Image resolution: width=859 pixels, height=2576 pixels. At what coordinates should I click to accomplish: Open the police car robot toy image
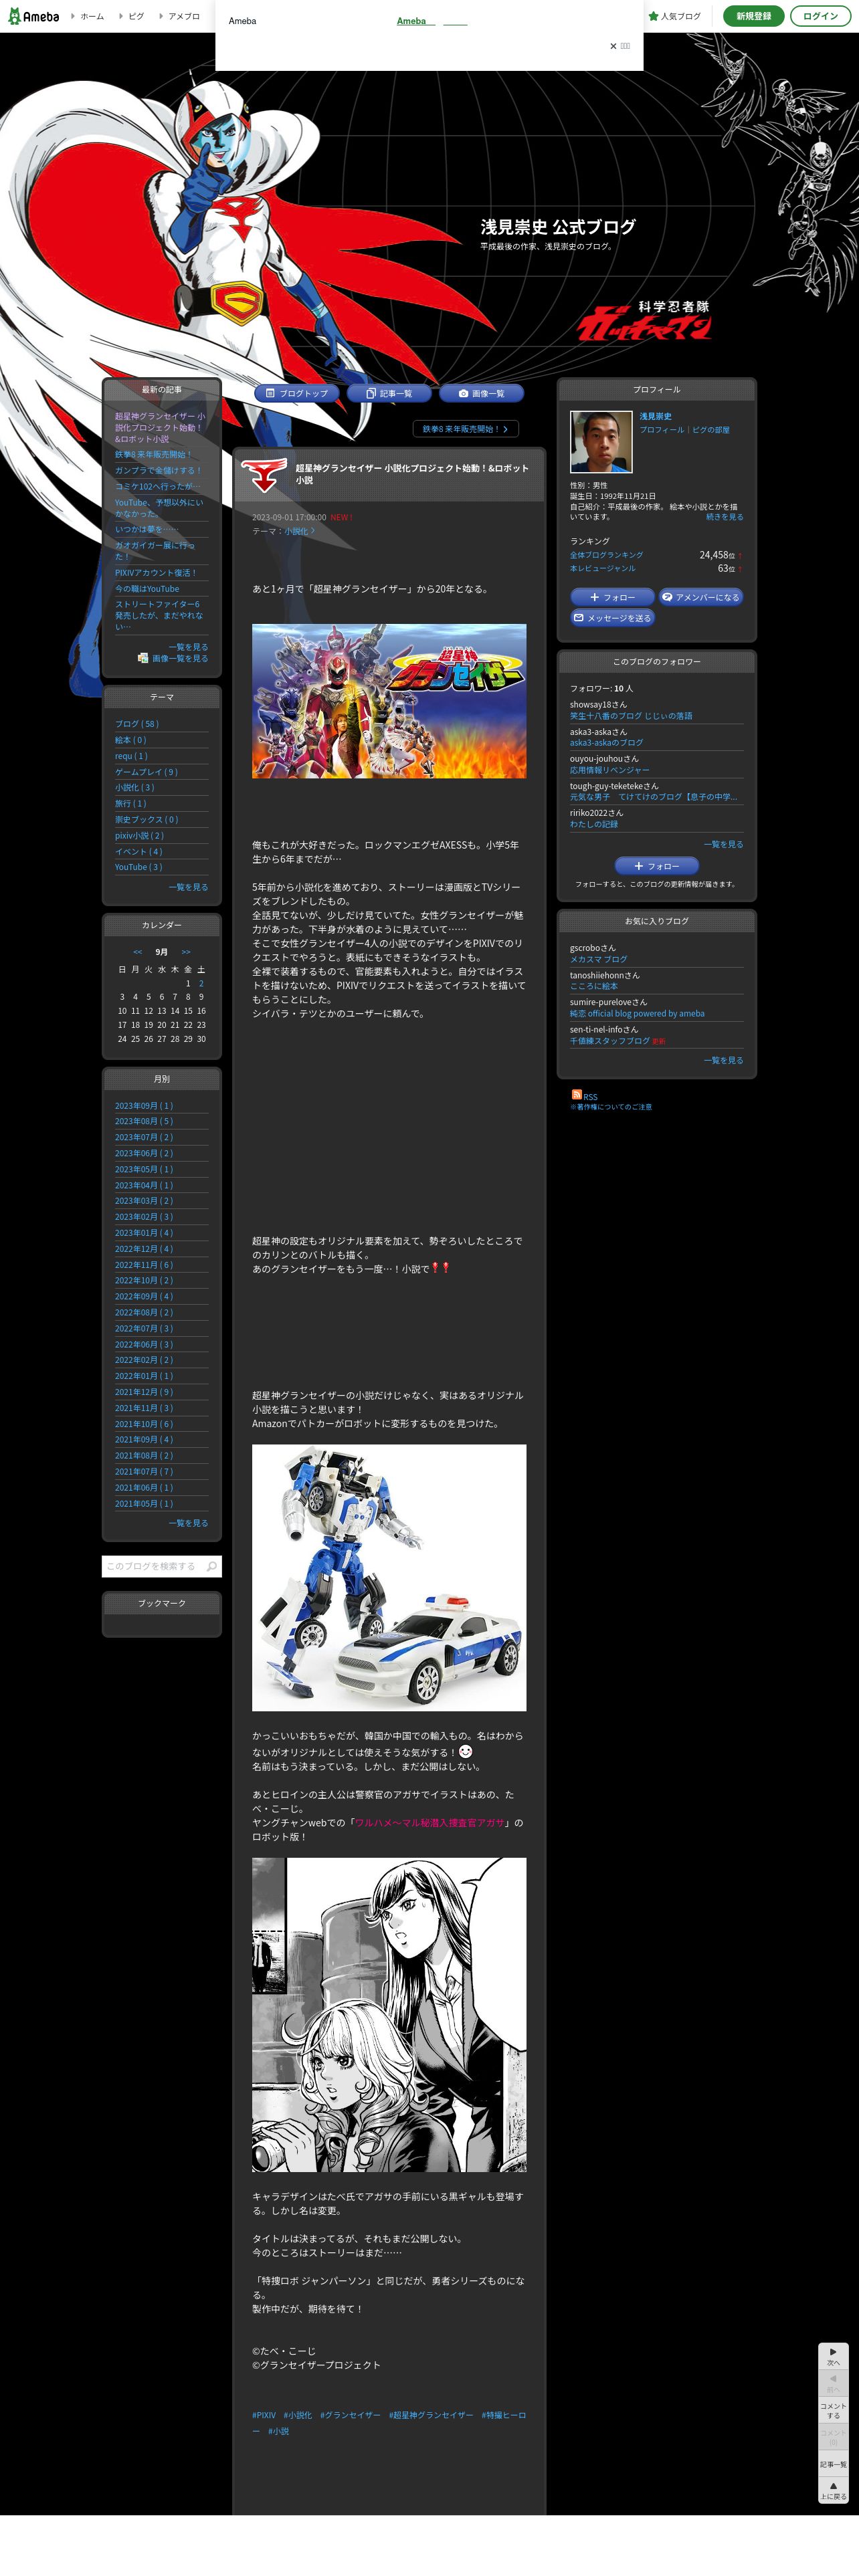pyautogui.click(x=389, y=1577)
